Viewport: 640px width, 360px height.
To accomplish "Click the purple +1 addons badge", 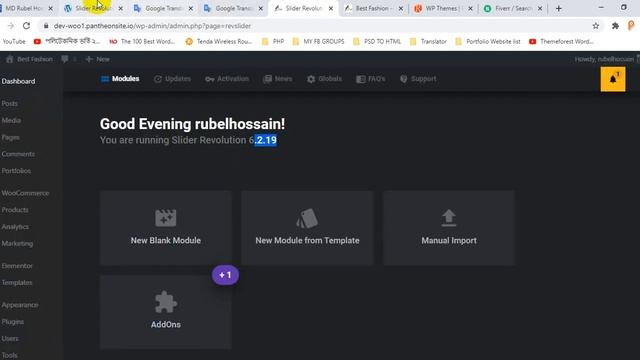I will [x=225, y=275].
